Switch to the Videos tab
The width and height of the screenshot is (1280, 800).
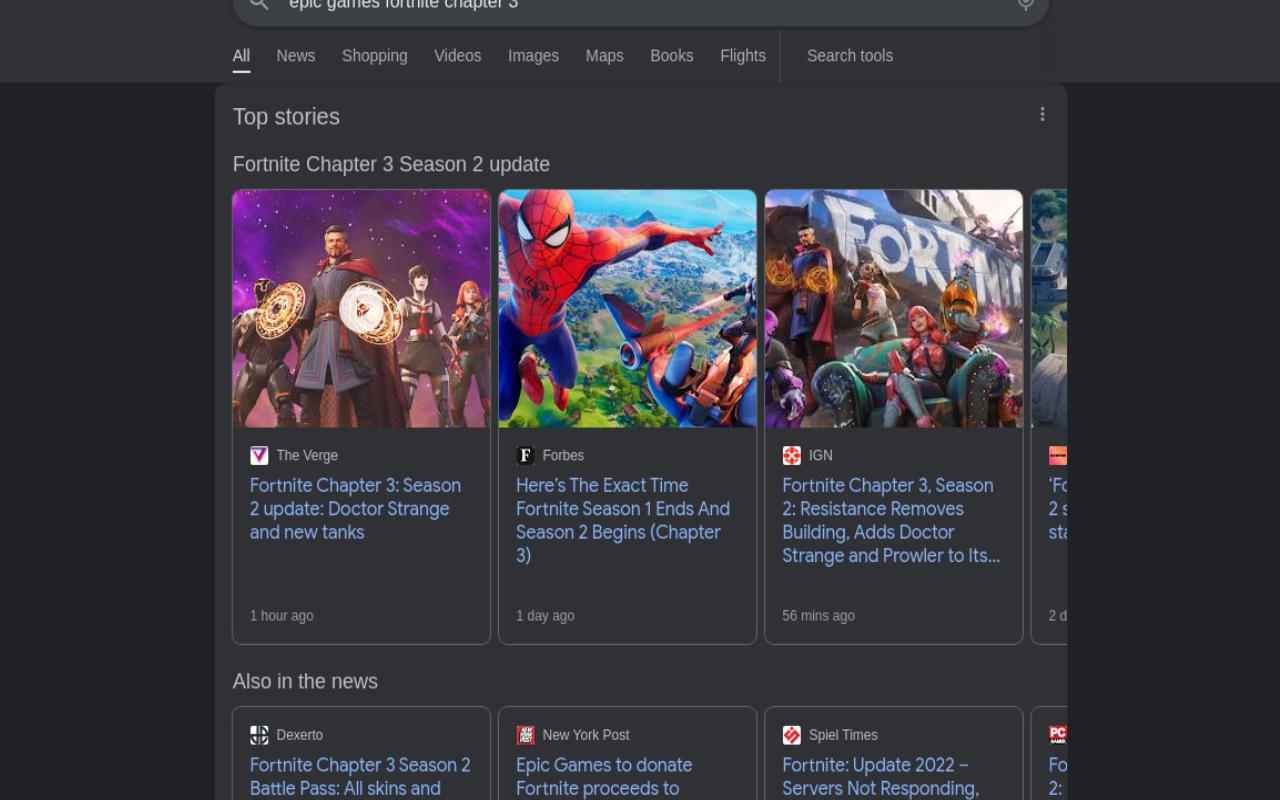(458, 56)
